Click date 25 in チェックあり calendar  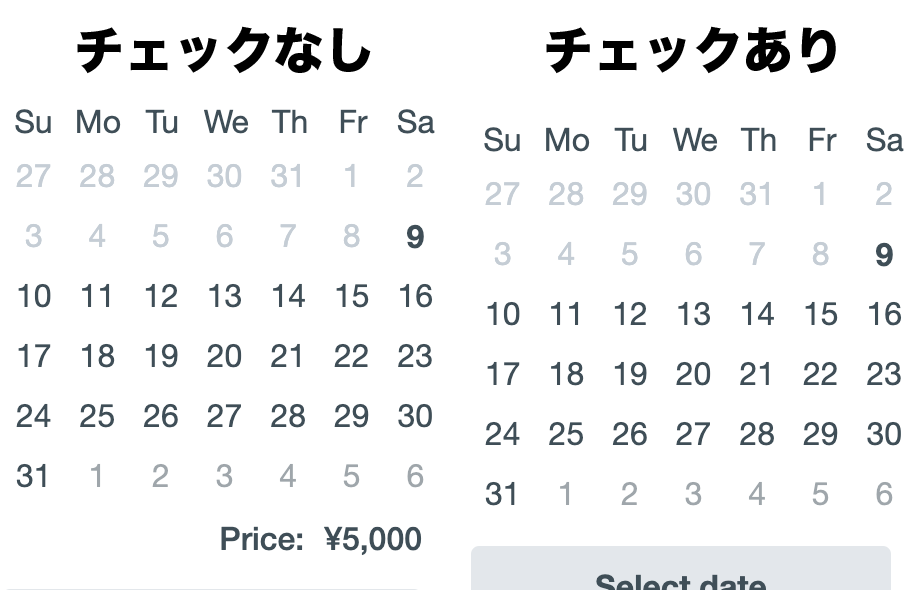(566, 434)
